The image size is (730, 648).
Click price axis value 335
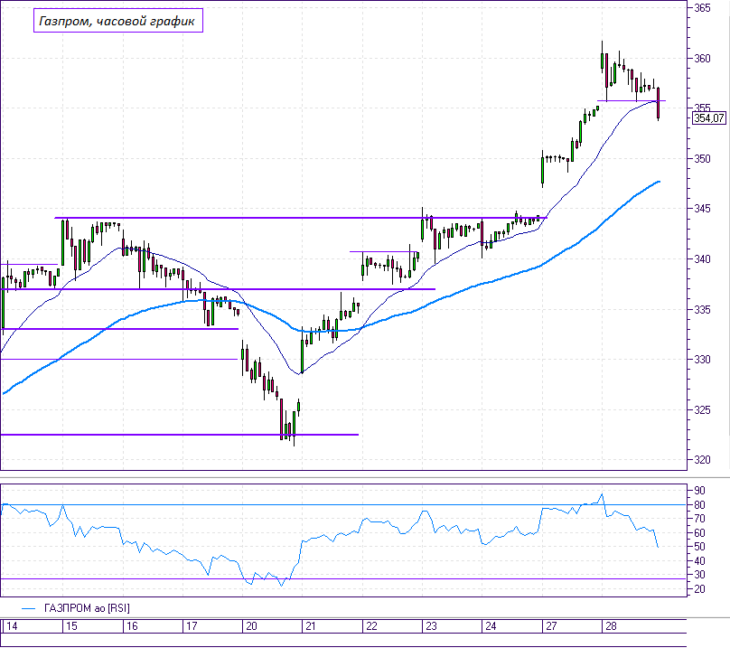tap(702, 310)
